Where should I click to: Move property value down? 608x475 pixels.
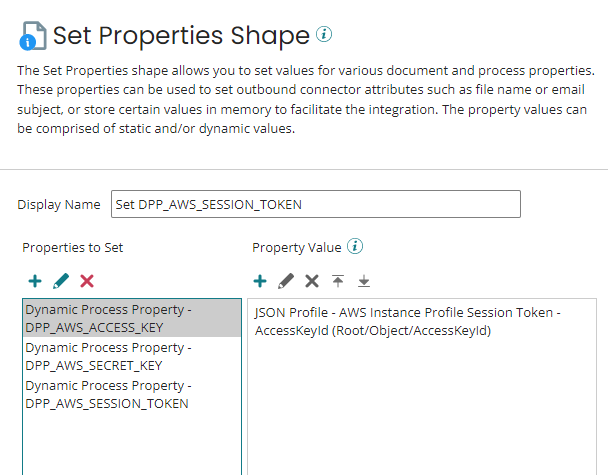tap(364, 281)
